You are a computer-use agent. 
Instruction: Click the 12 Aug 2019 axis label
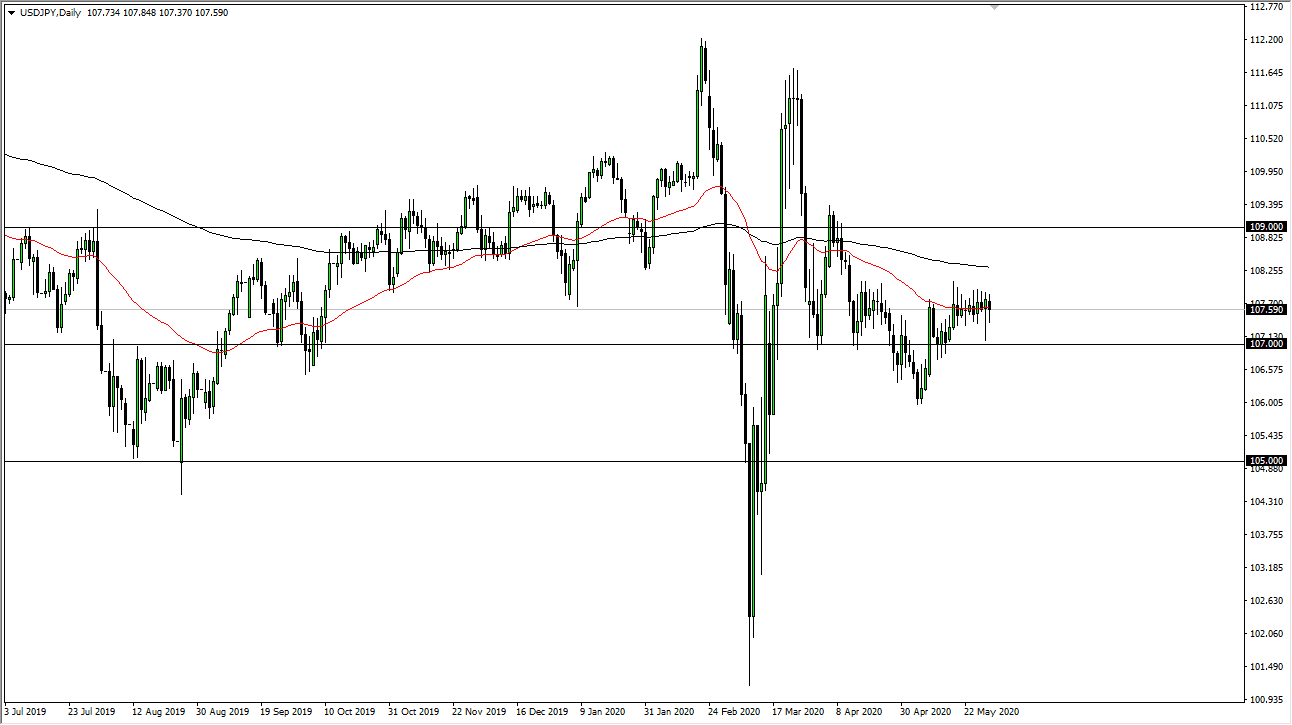[160, 712]
